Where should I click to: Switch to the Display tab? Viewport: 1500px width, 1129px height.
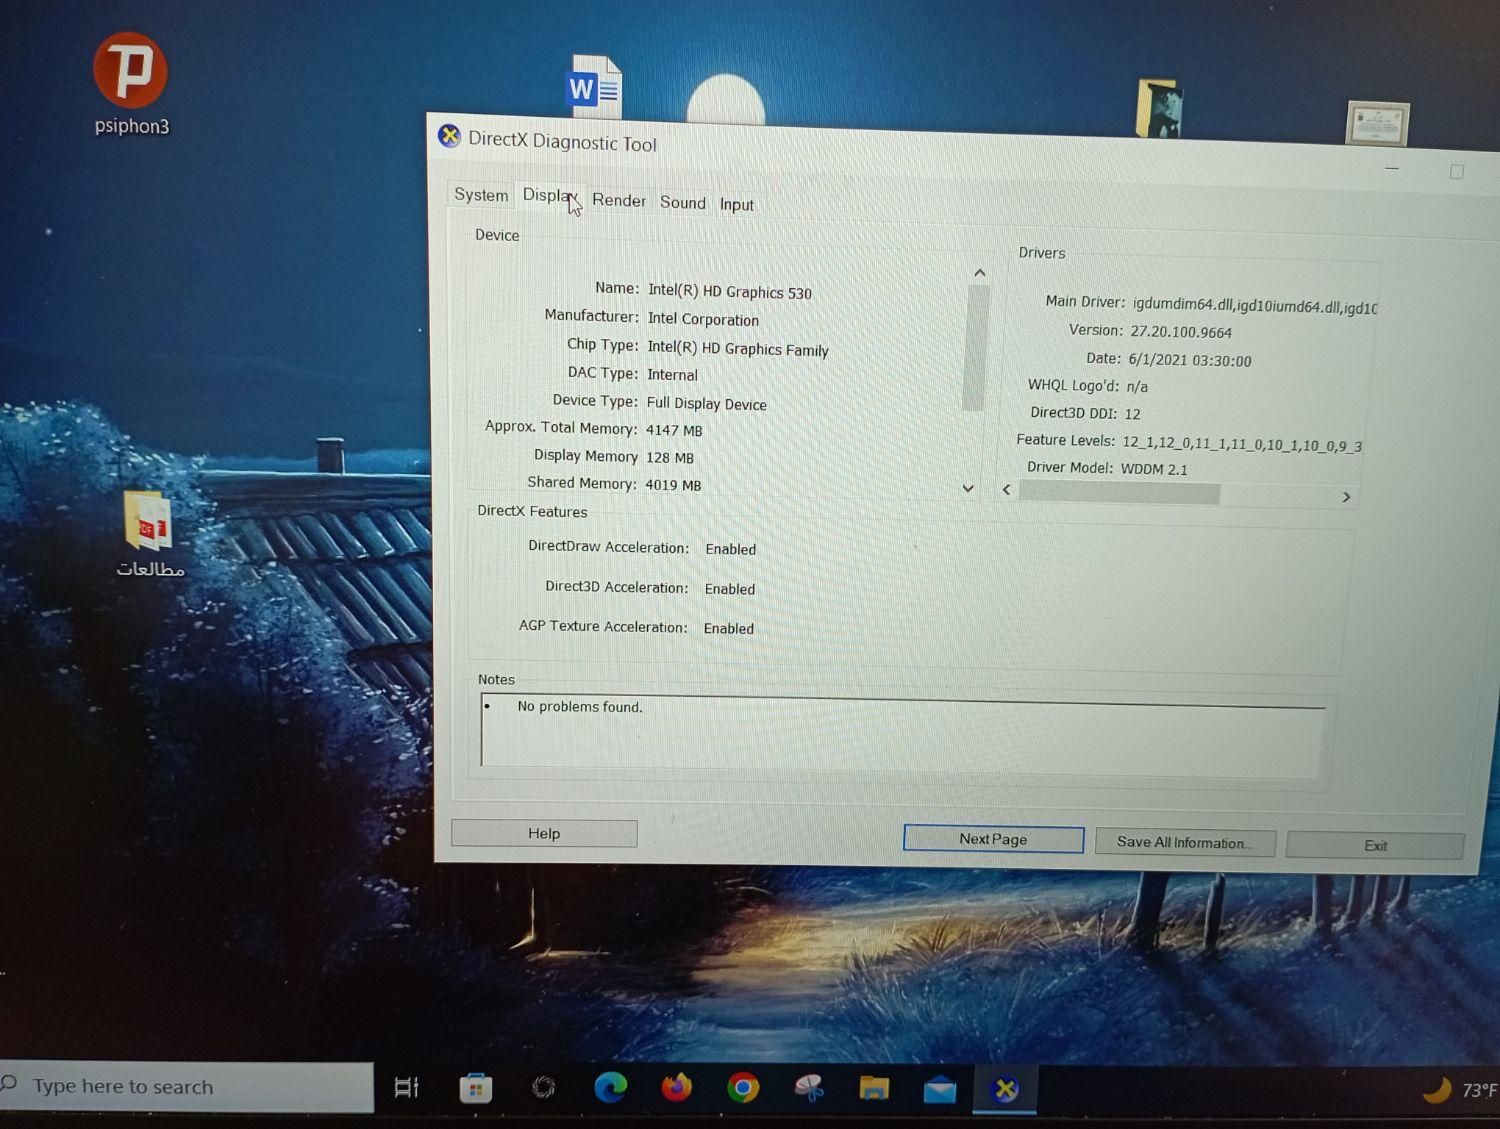tap(549, 196)
